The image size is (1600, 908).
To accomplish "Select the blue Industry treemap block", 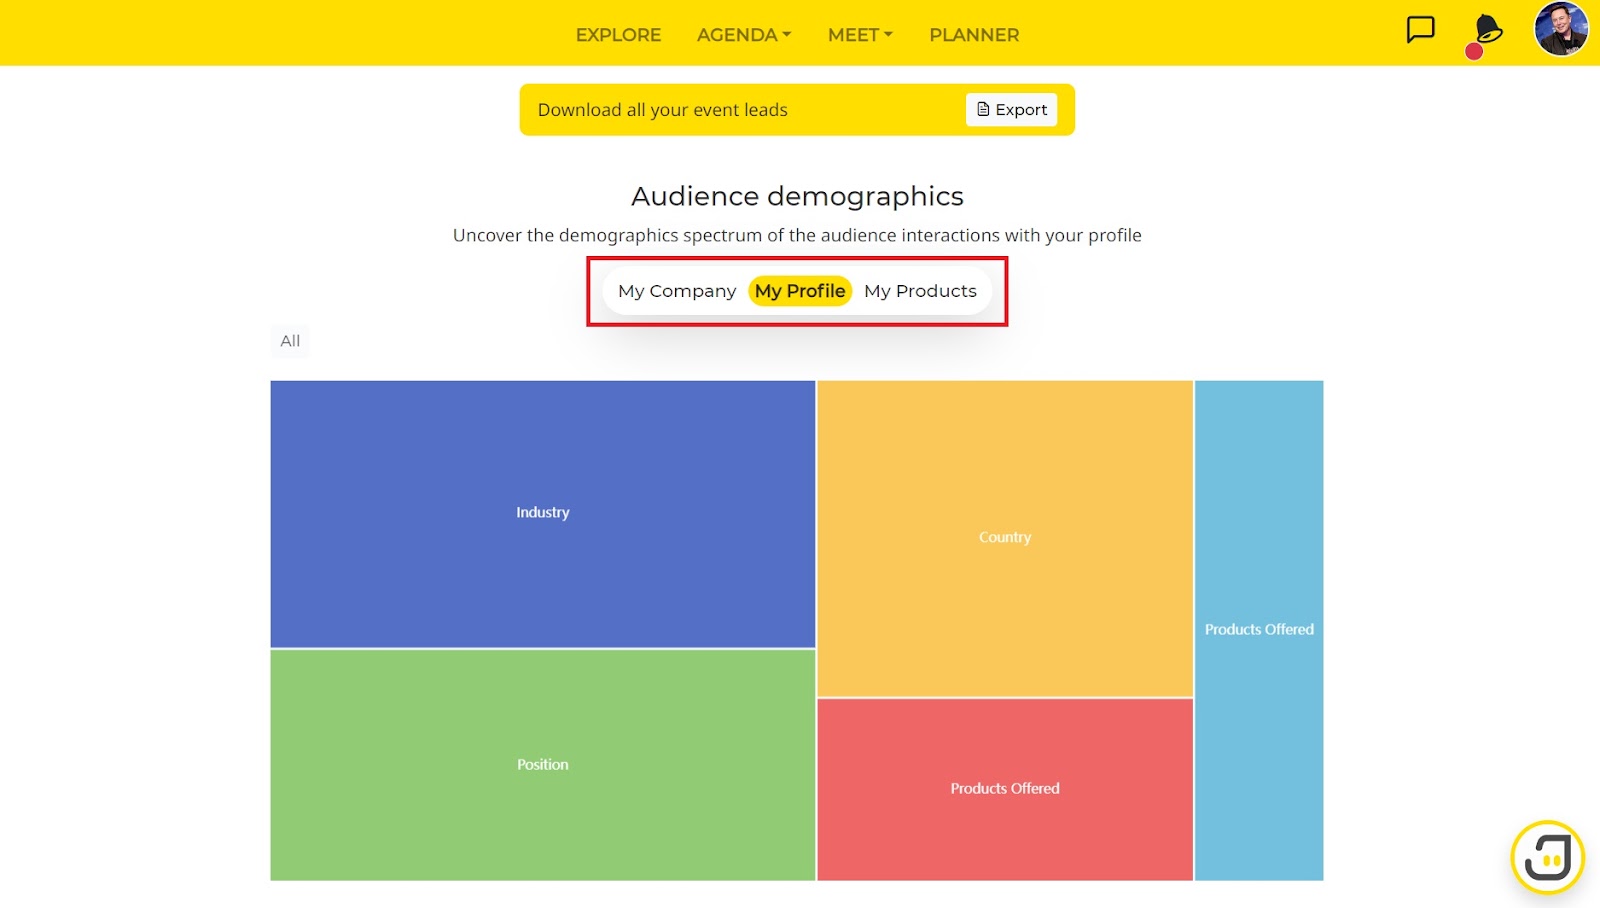I will [x=543, y=514].
